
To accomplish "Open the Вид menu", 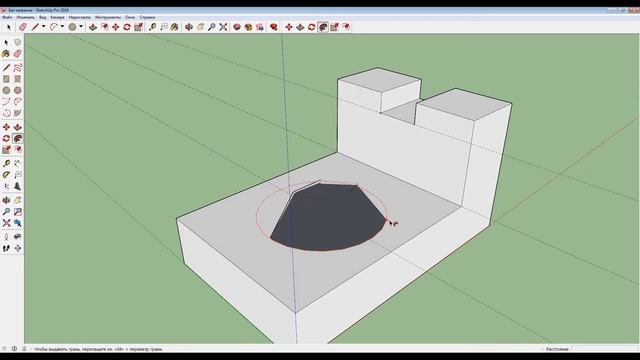I will point(42,18).
